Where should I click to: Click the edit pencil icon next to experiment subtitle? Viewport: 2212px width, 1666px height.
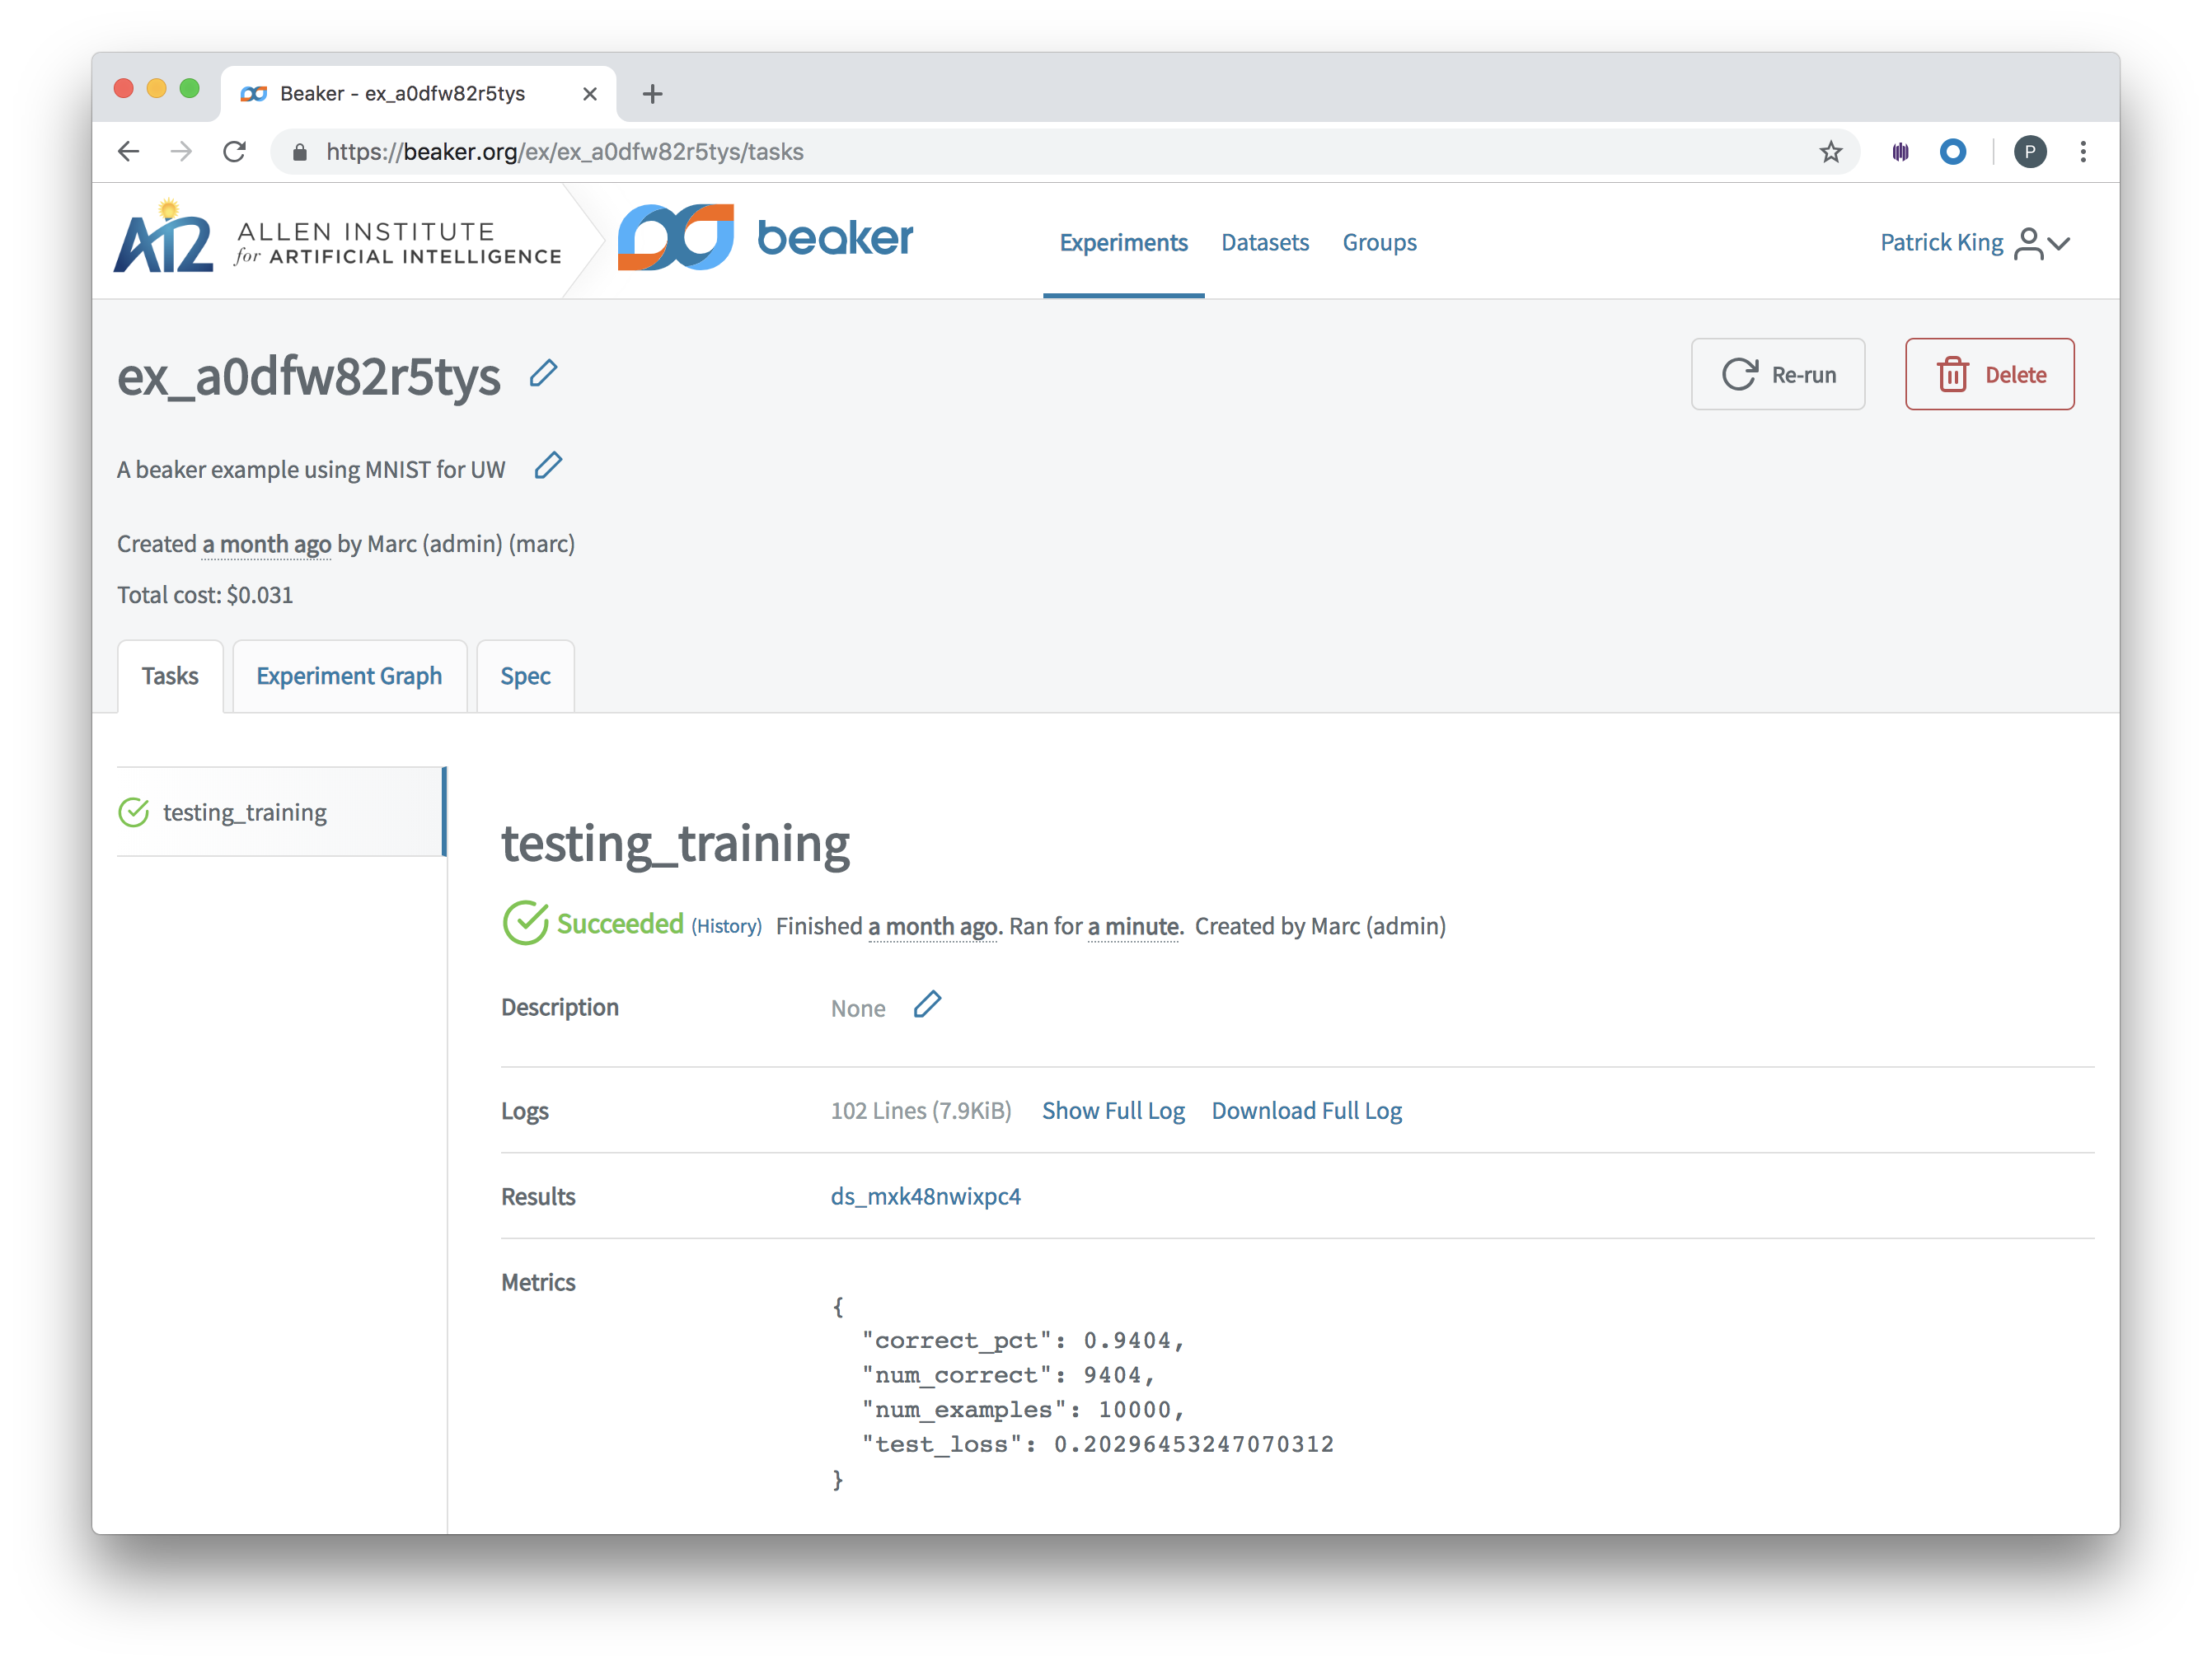click(550, 467)
